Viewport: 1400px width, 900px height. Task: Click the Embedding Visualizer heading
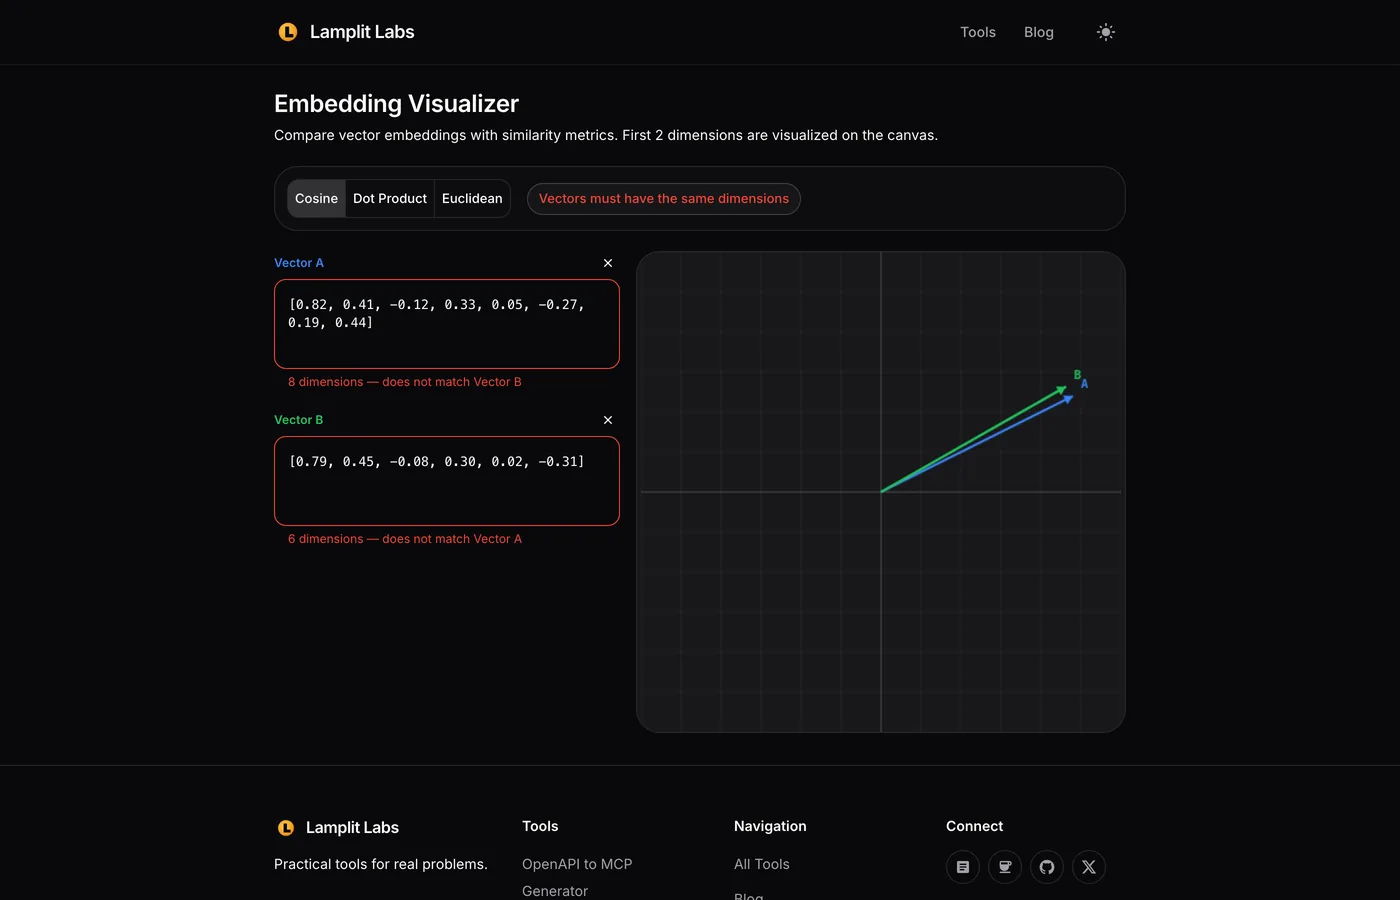click(396, 104)
